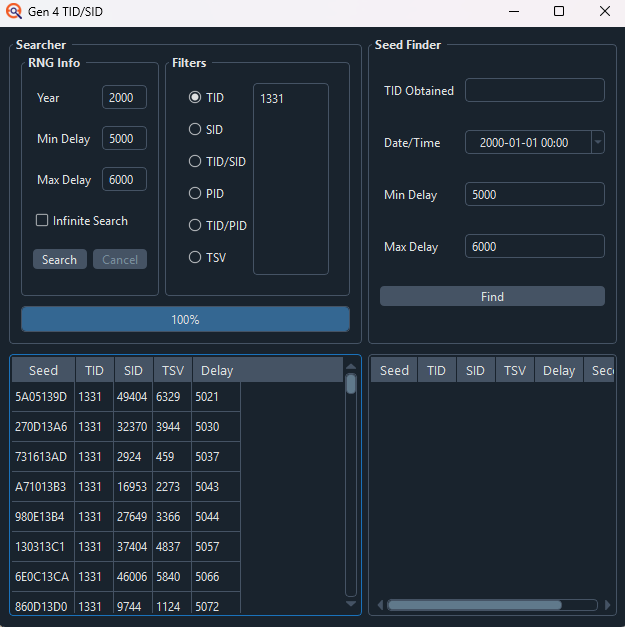The image size is (625, 627).
Task: Focus the TID Obtained input field
Action: pos(535,90)
